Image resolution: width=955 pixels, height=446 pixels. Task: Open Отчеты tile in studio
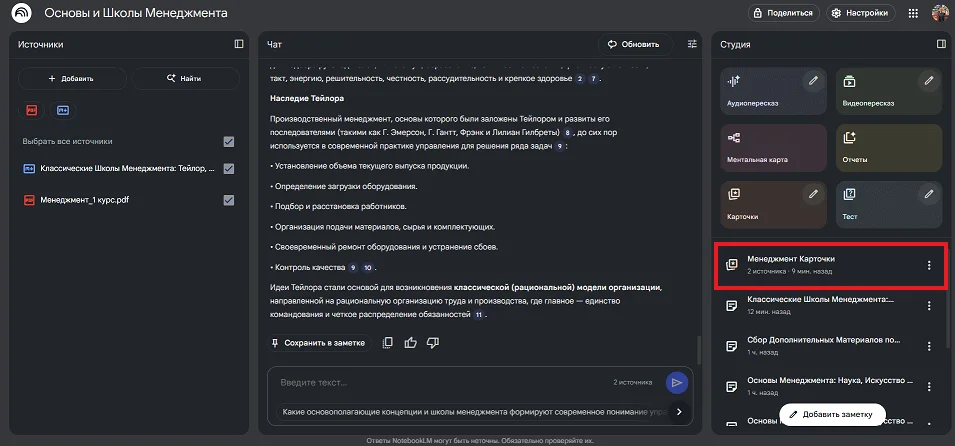click(x=884, y=147)
